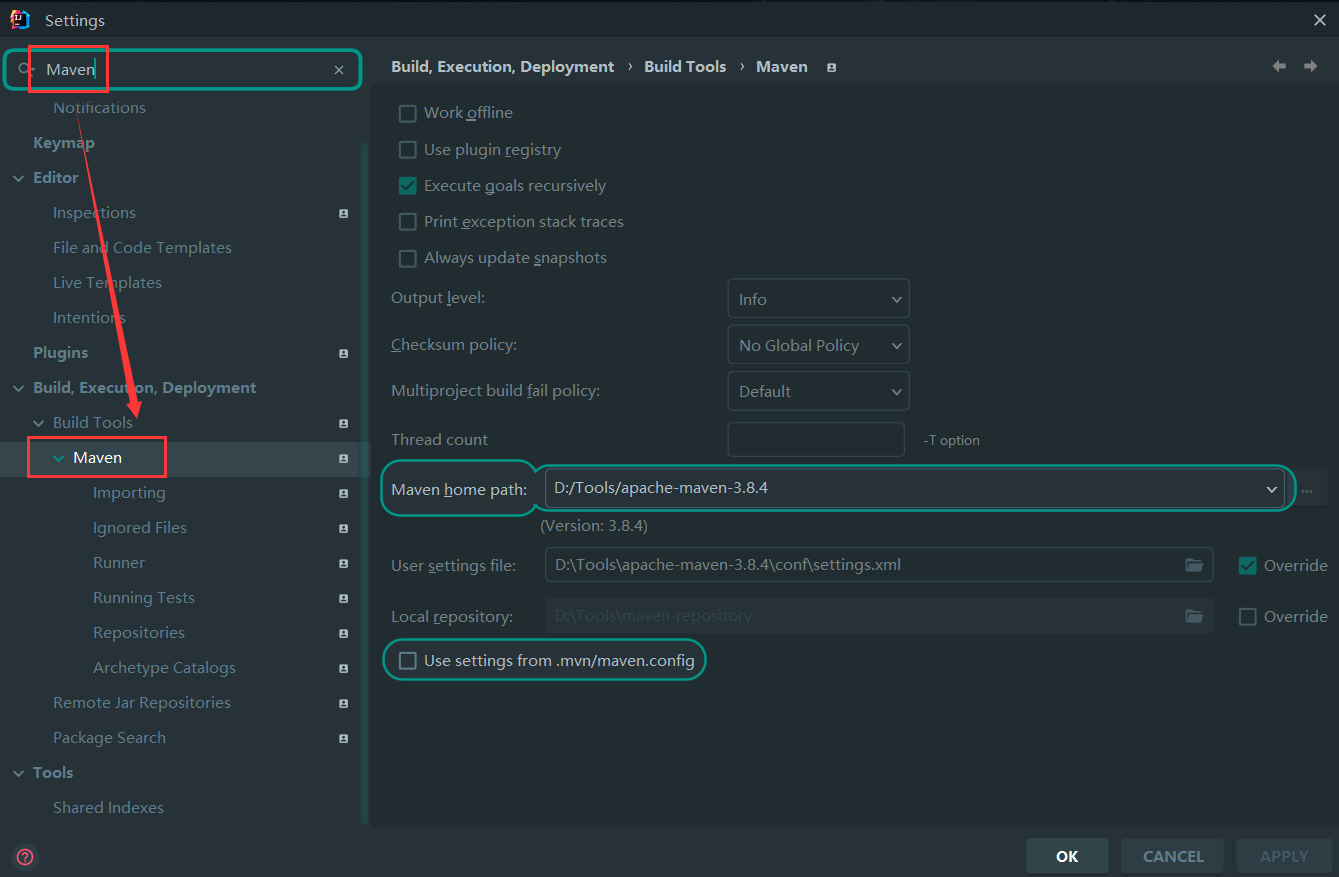This screenshot has width=1339, height=877.
Task: Browse for the Maven home path directory
Action: pyautogui.click(x=1307, y=490)
